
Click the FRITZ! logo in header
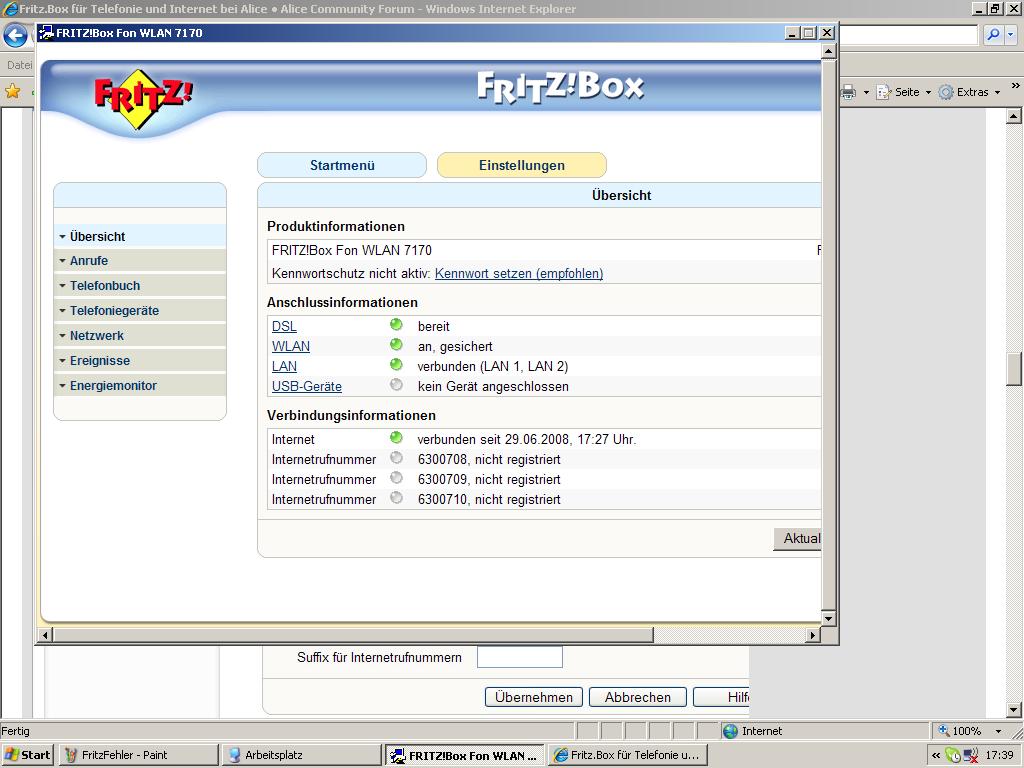(143, 98)
